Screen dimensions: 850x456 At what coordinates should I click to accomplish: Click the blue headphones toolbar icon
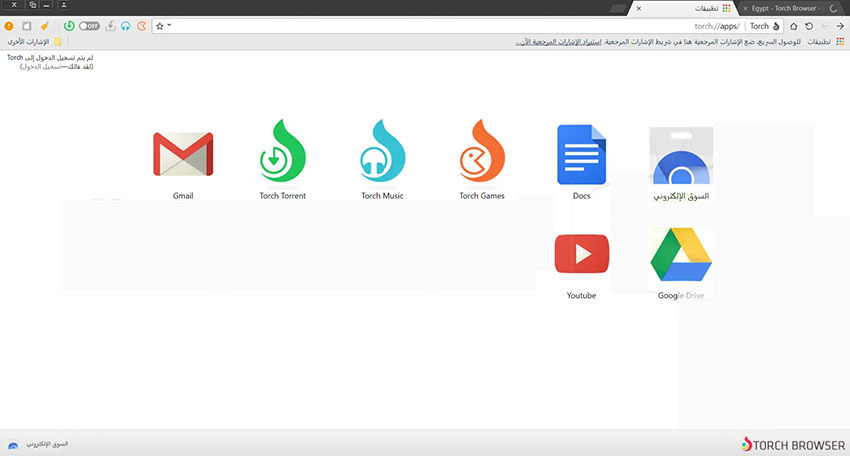[126, 25]
